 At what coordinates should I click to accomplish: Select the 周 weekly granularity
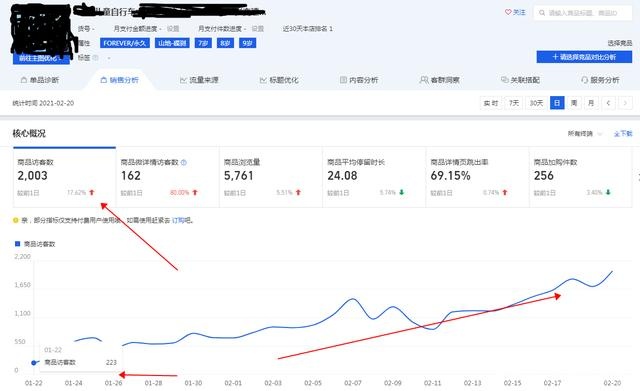[x=574, y=103]
